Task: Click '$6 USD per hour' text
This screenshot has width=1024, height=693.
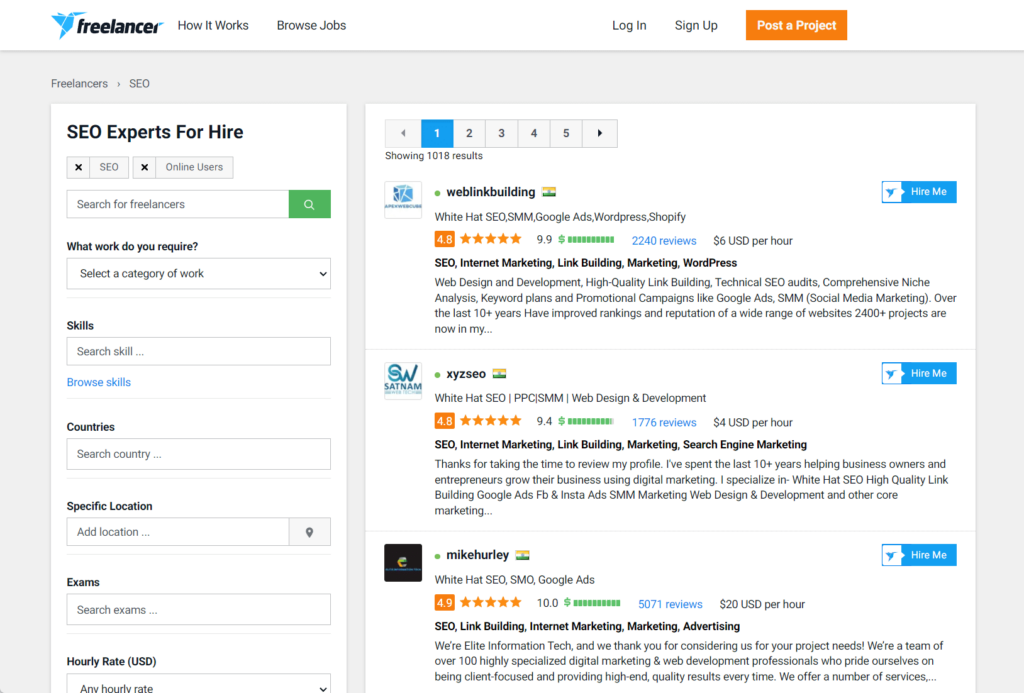Action: coord(752,240)
